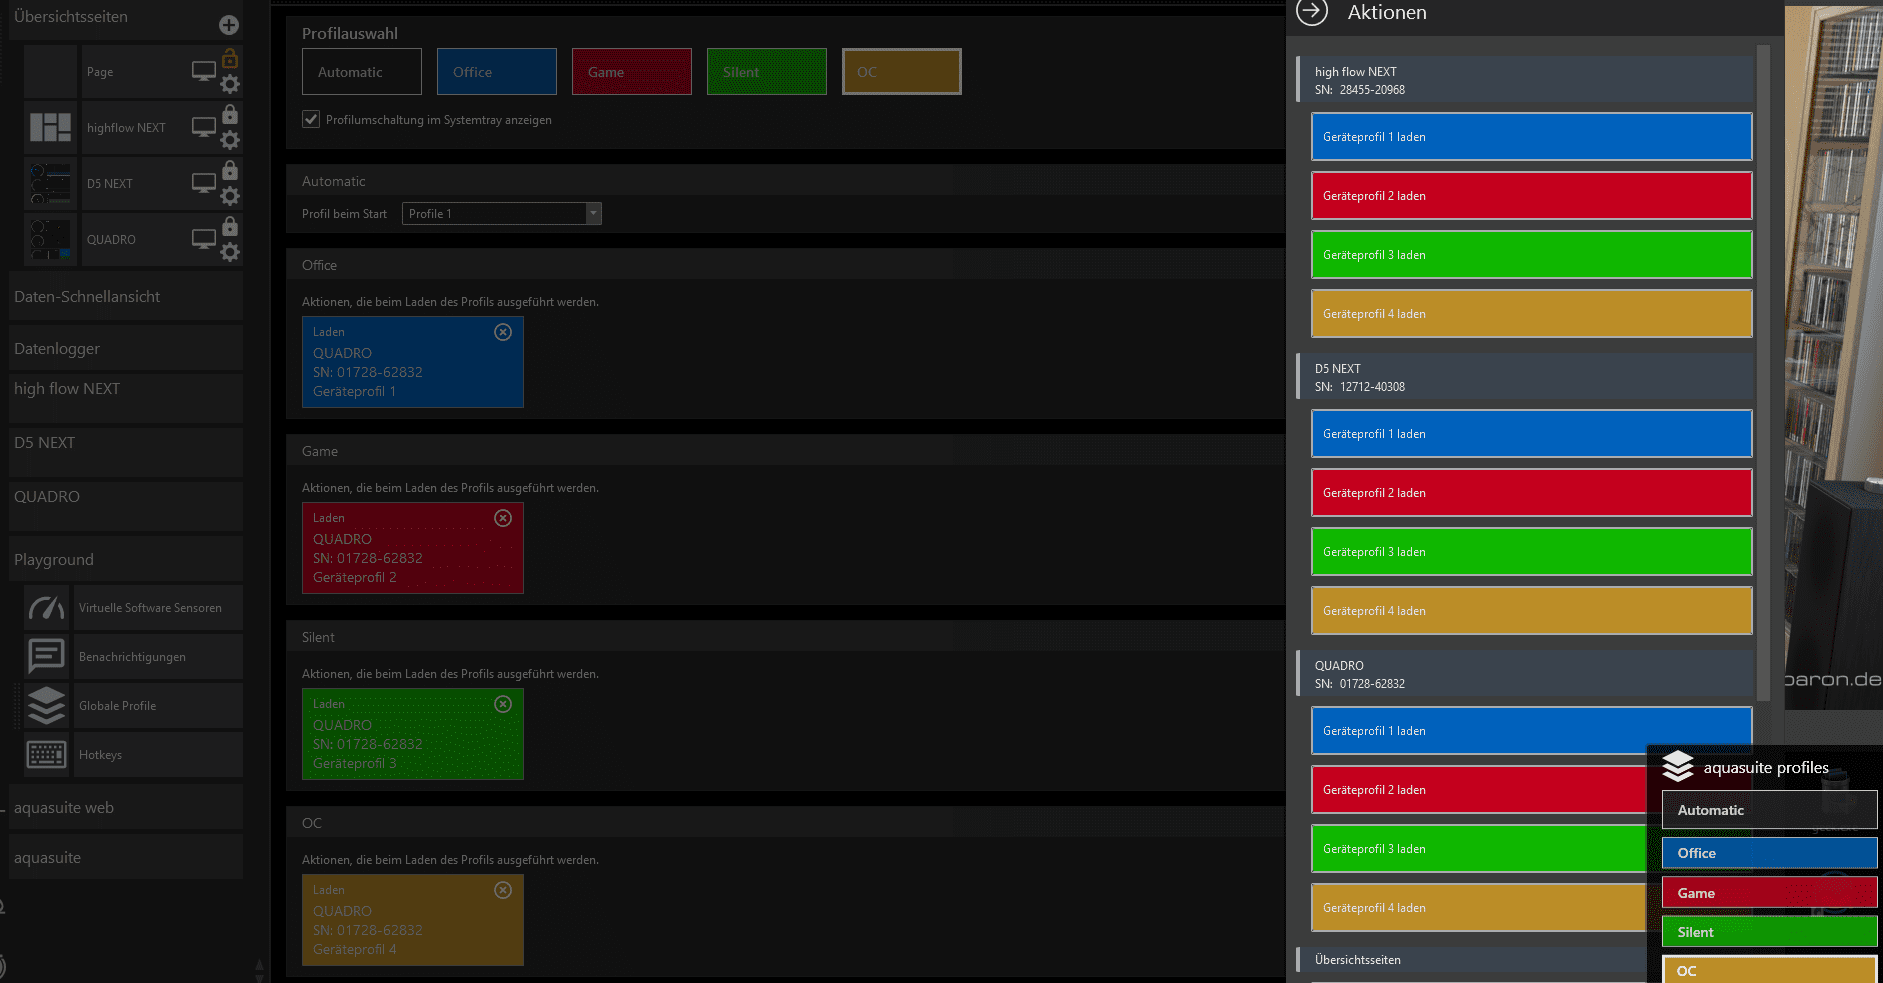Screen dimensions: 1883x983
Task: Open QUADRO device section in sidebar
Action: 126,506
